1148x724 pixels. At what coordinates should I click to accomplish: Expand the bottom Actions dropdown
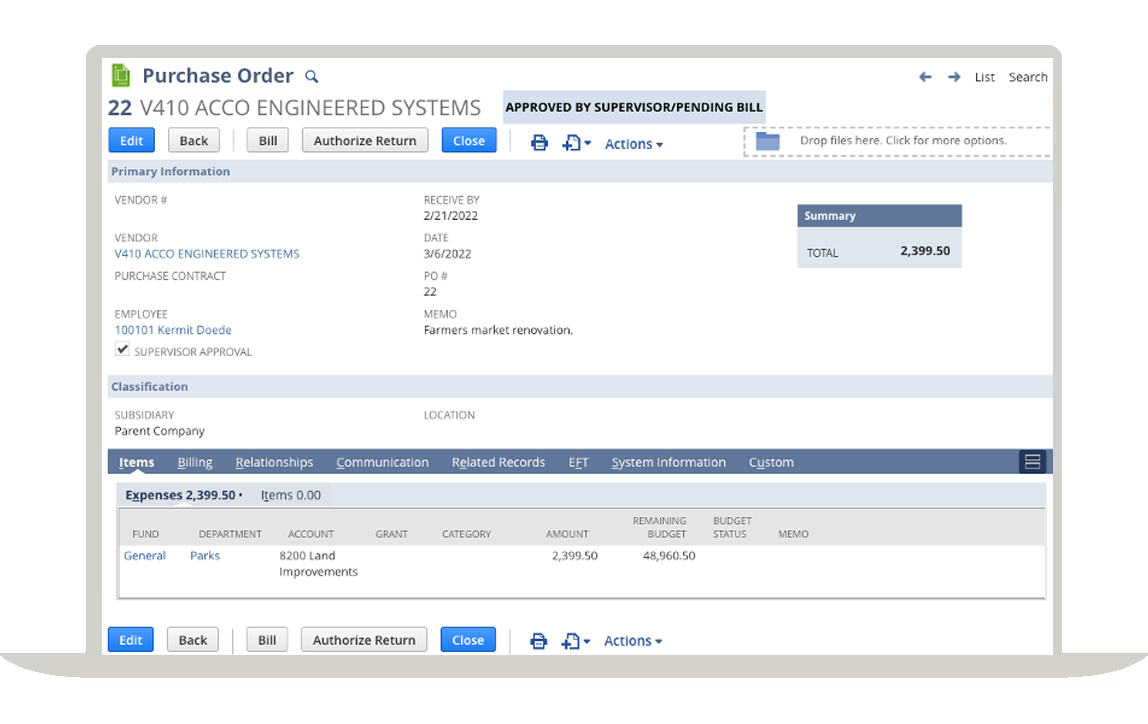point(632,641)
